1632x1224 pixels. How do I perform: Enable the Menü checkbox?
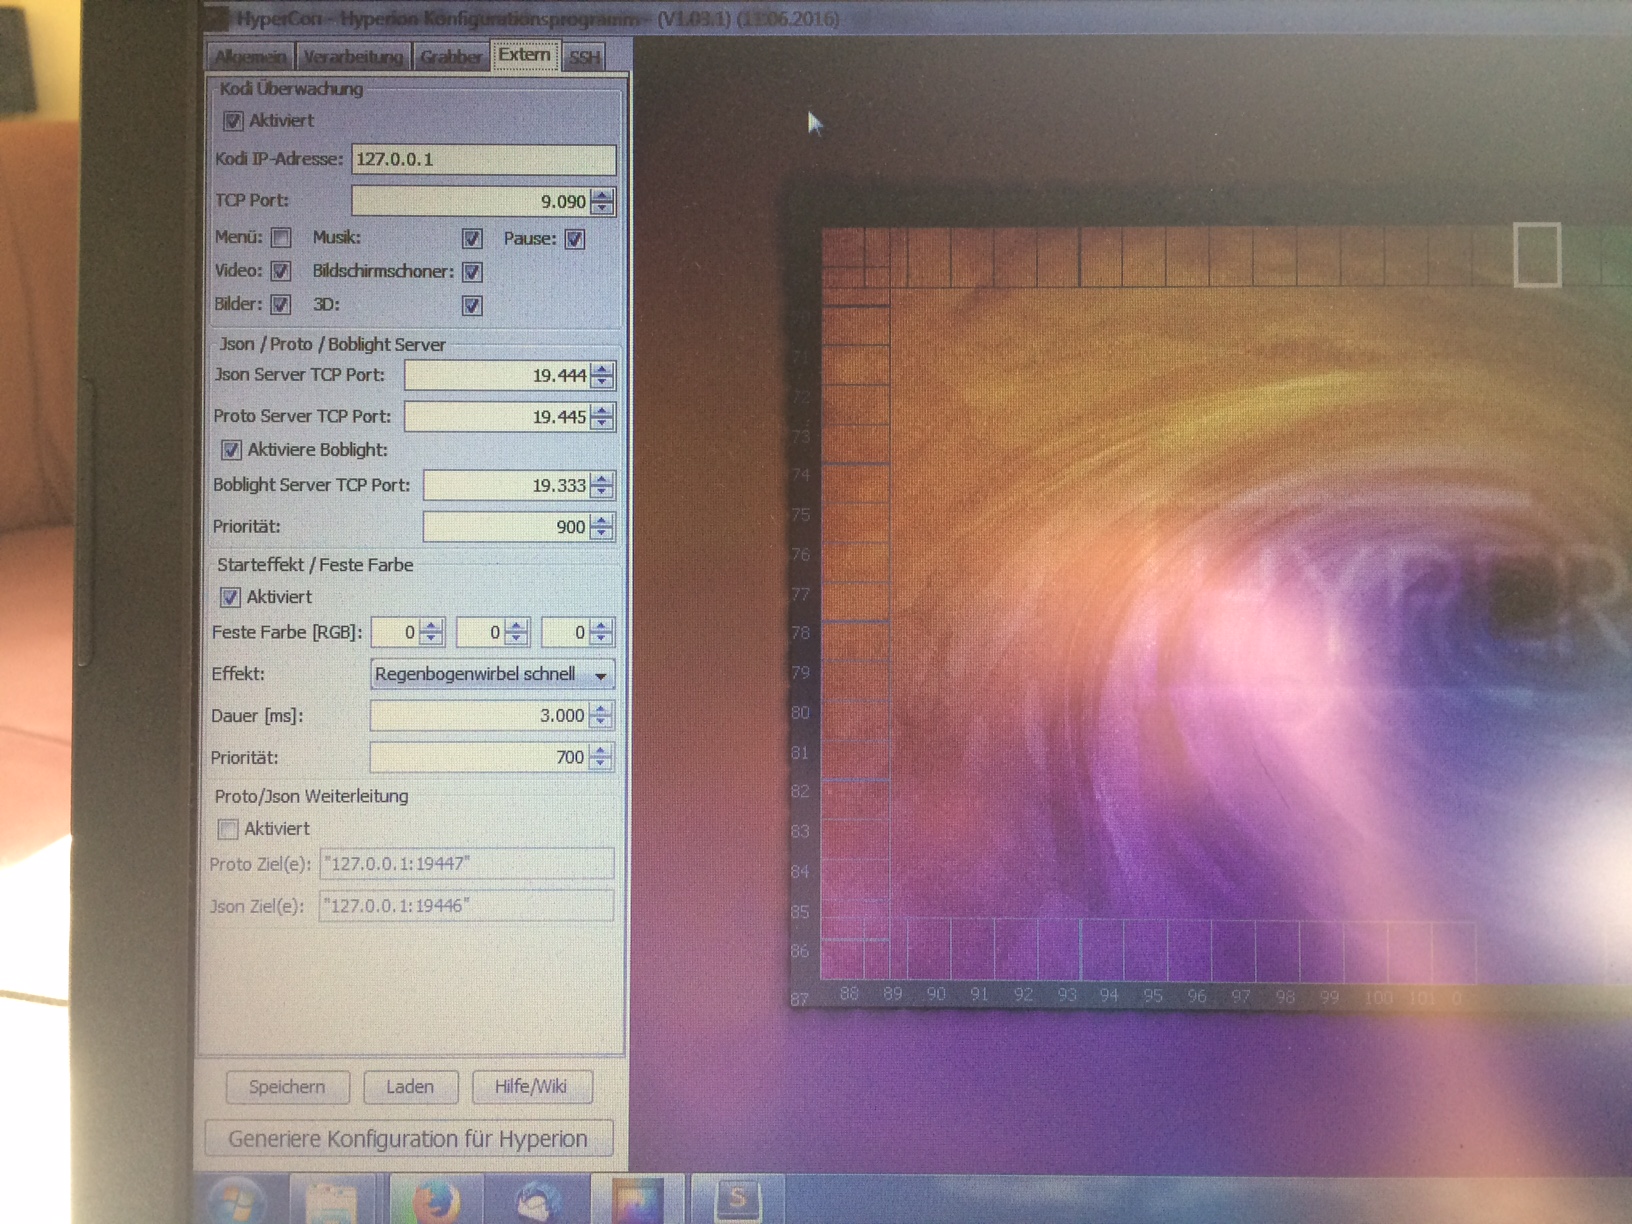(281, 238)
